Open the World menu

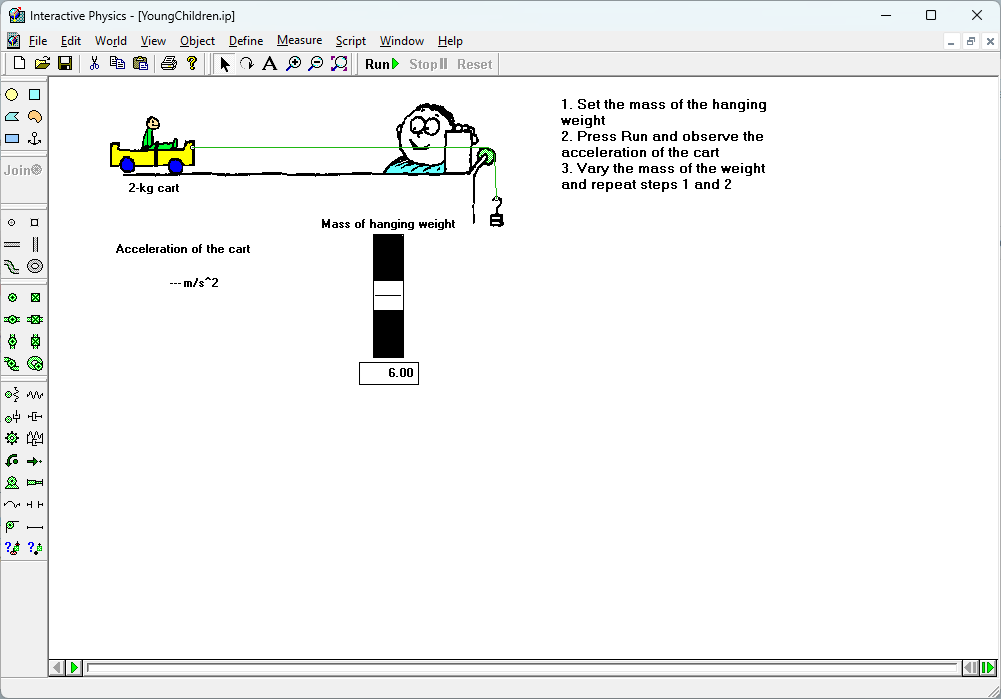pyautogui.click(x=110, y=41)
